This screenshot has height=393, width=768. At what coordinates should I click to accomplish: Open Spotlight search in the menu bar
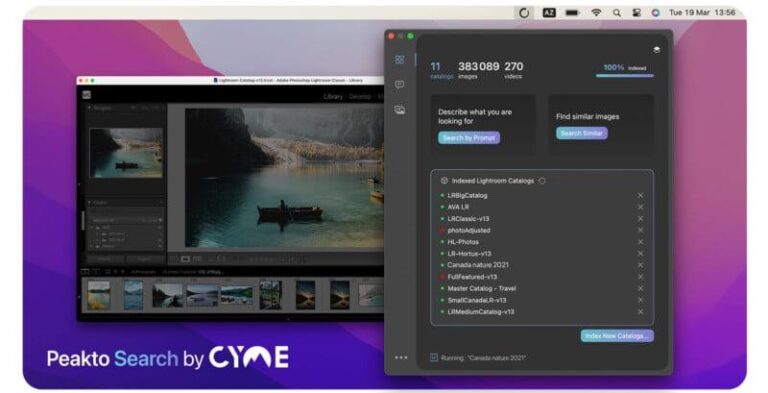click(617, 13)
